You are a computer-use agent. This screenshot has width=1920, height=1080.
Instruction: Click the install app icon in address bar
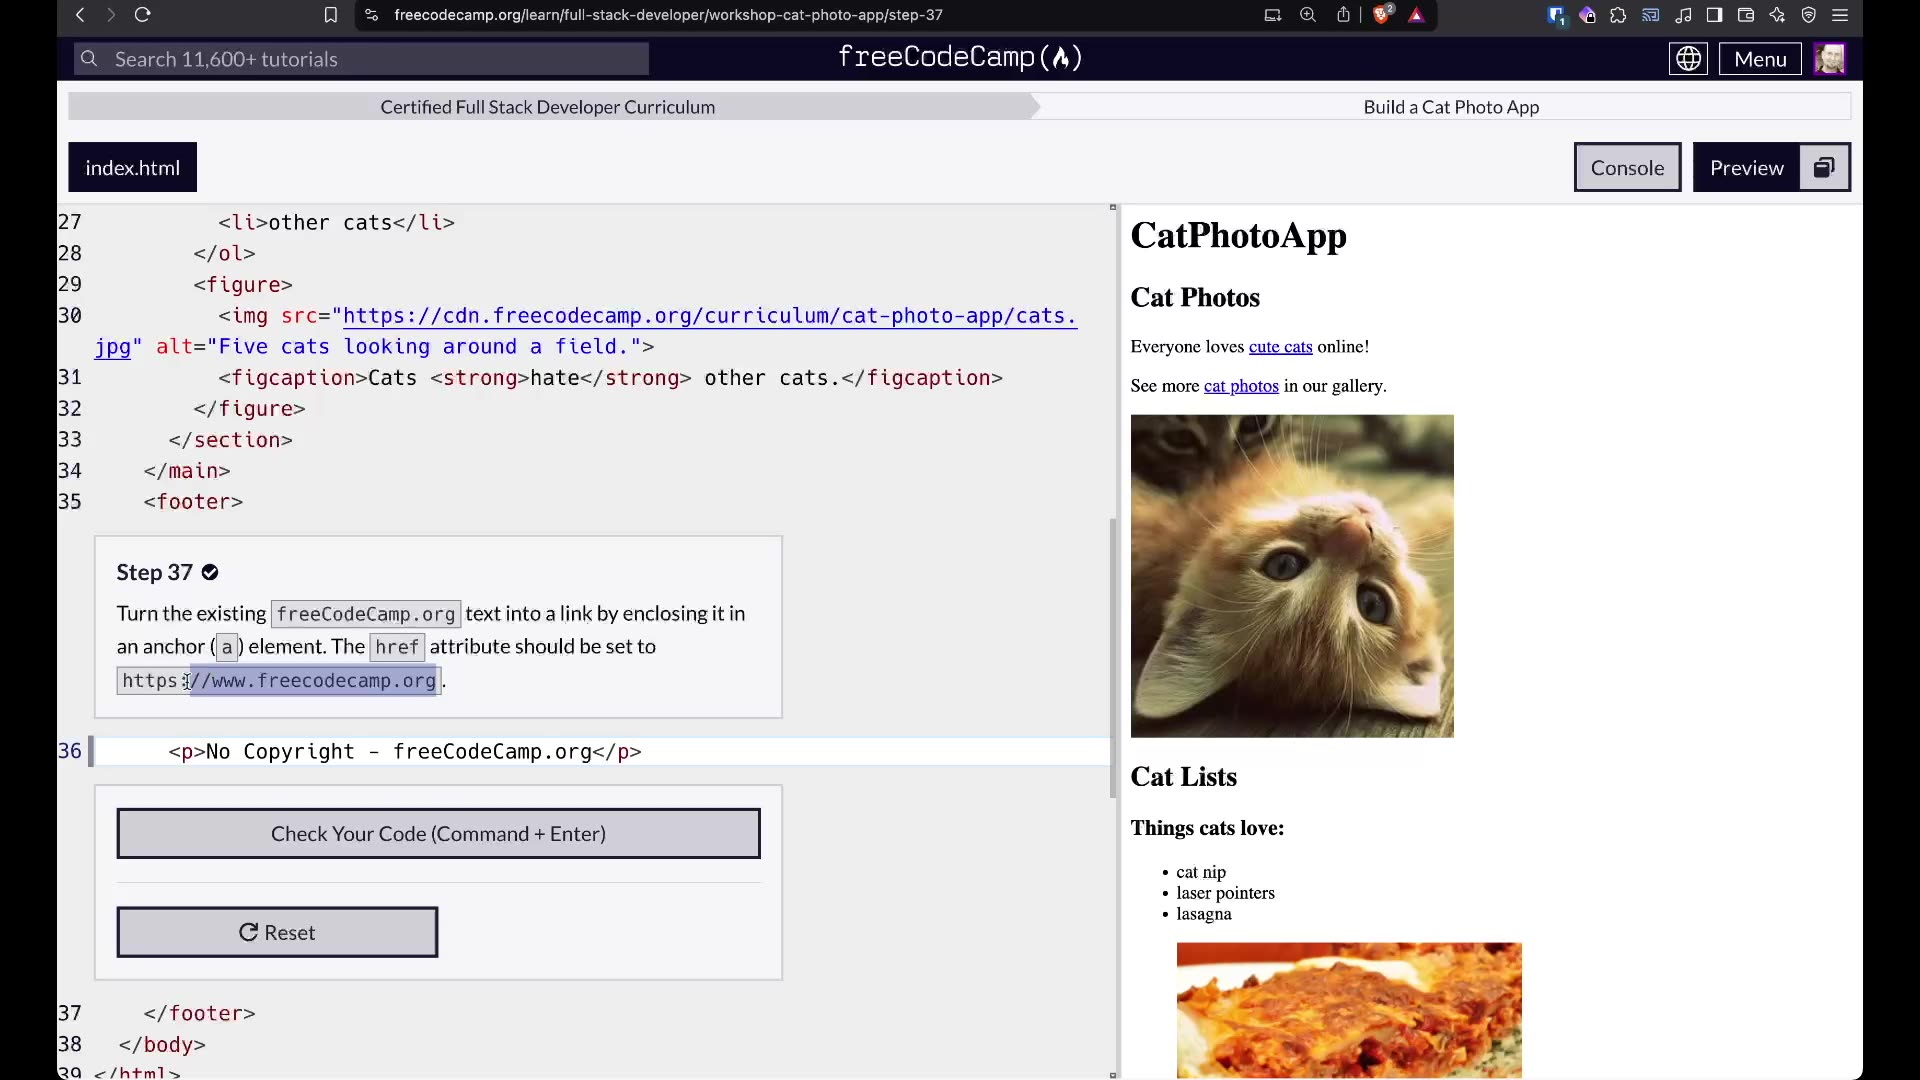pos(1273,15)
